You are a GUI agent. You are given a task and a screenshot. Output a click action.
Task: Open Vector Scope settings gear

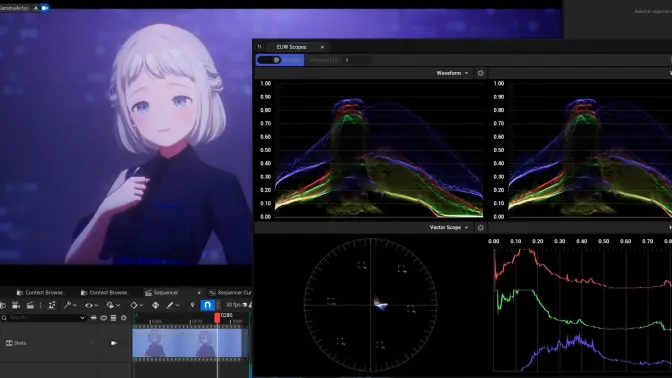pyautogui.click(x=480, y=228)
